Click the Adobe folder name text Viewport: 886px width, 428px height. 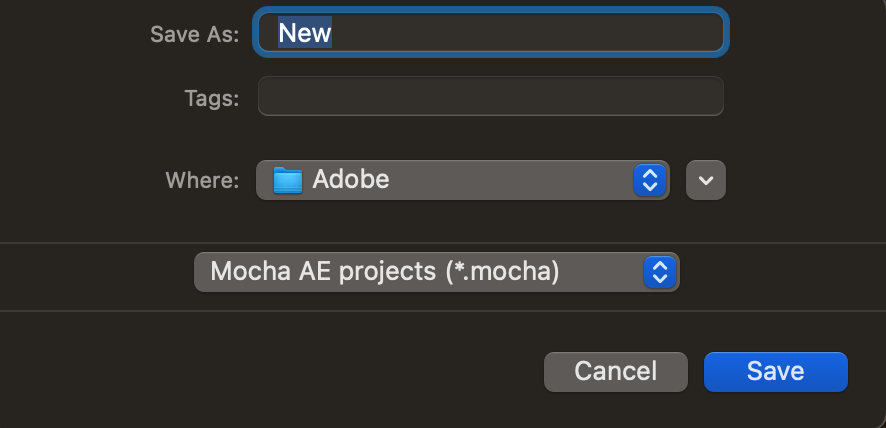(351, 180)
